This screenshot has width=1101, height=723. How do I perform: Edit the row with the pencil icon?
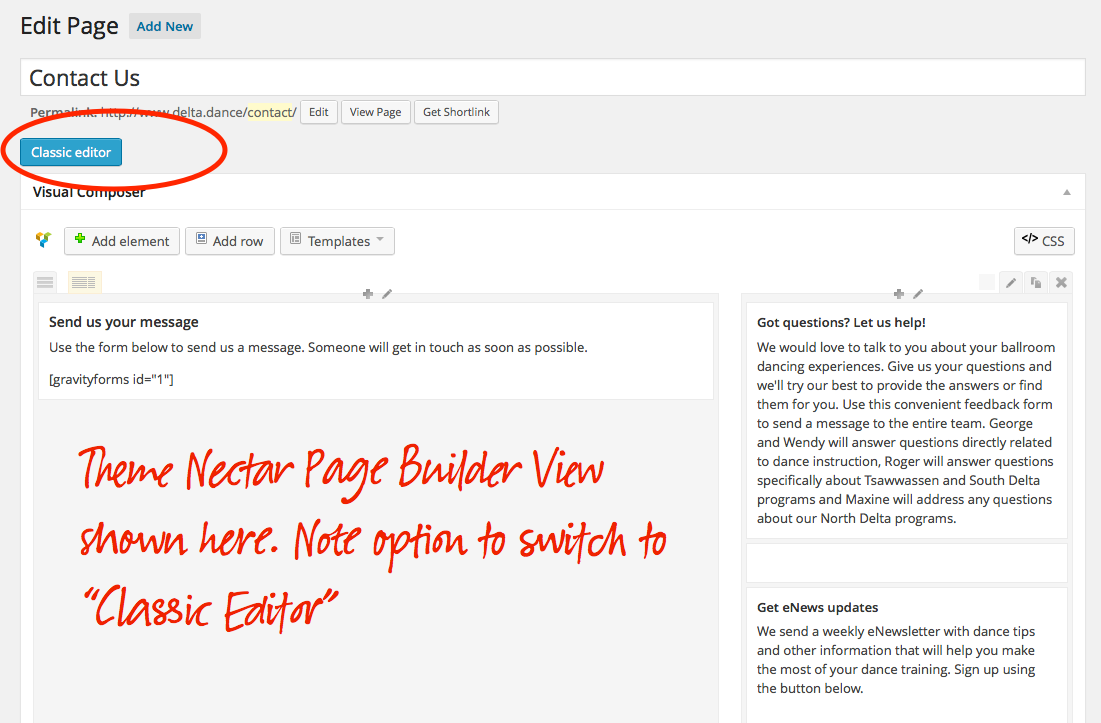pos(1011,283)
